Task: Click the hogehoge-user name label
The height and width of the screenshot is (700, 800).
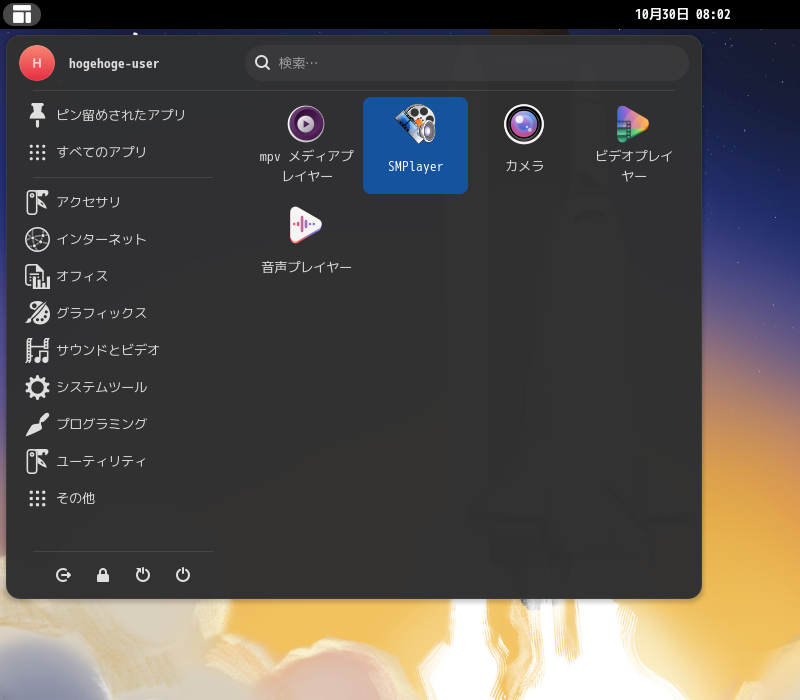Action: pos(114,64)
